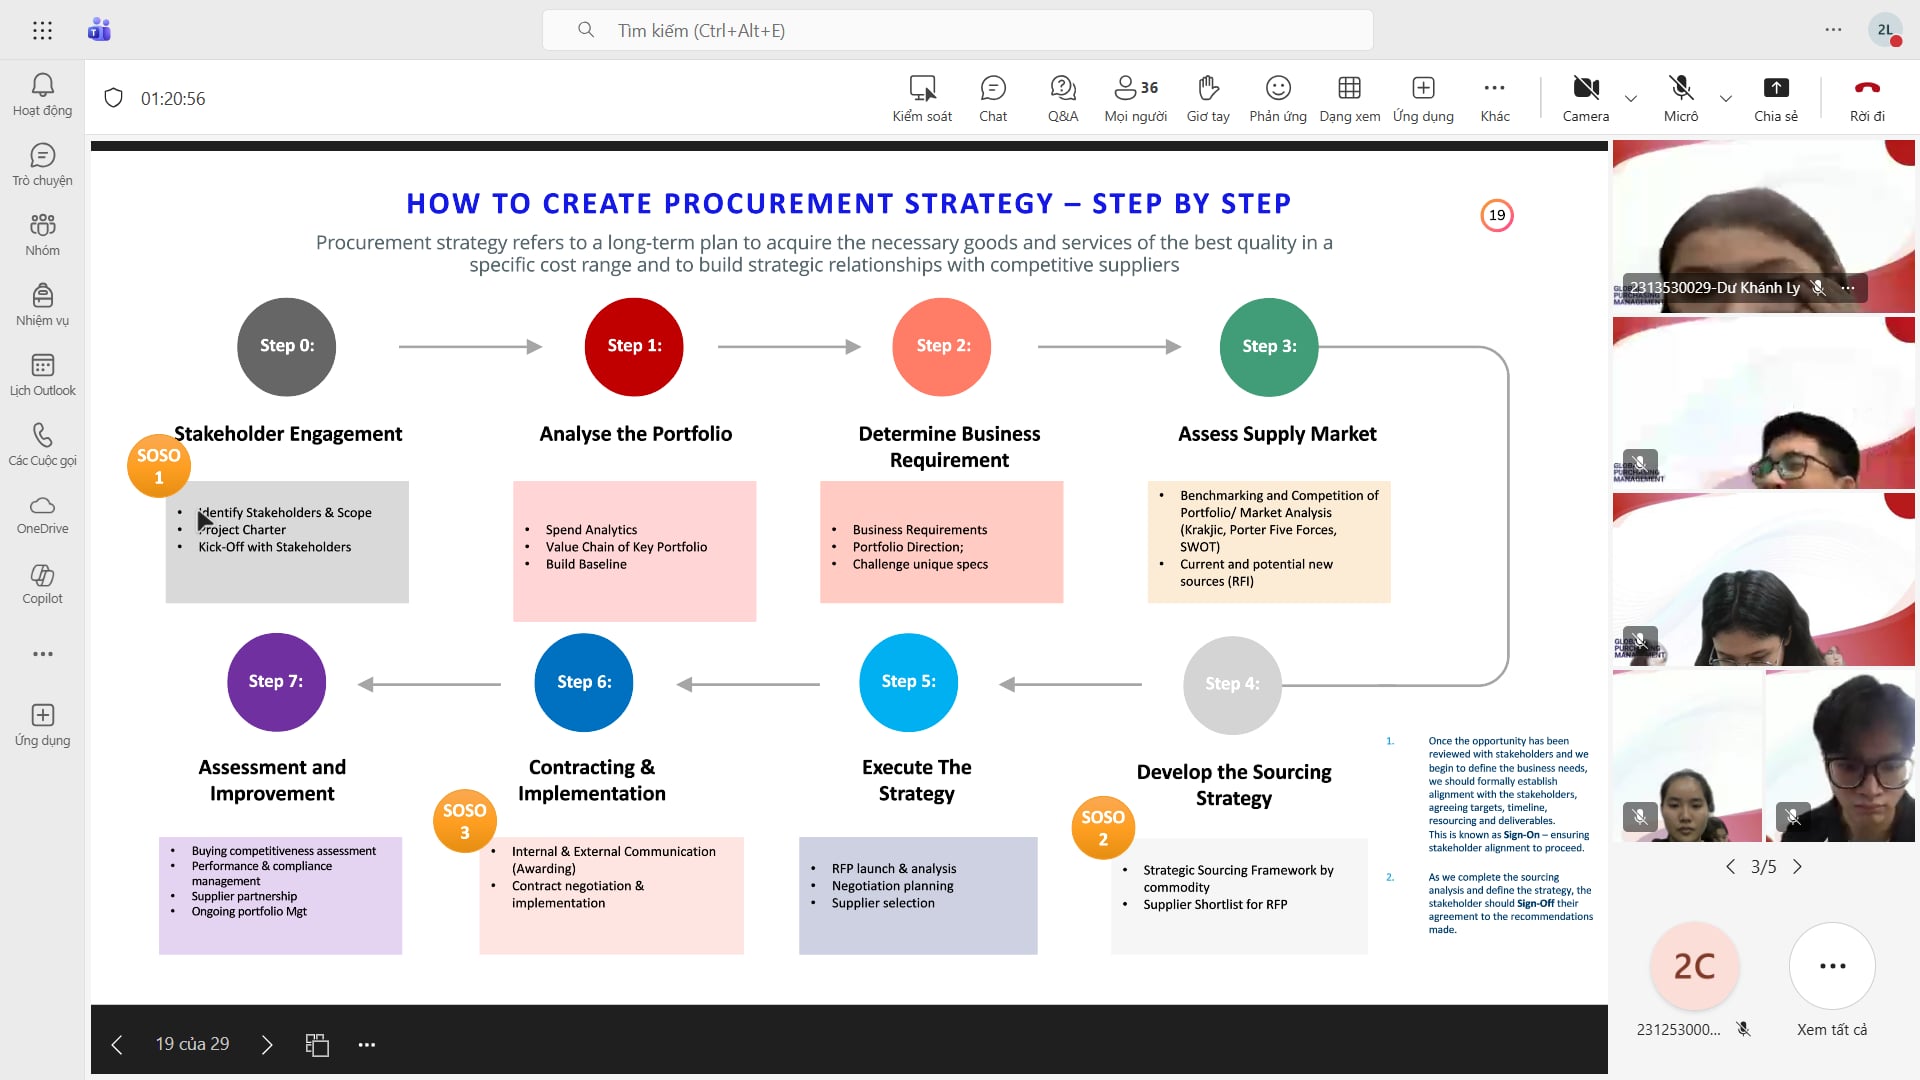Click the Rời đi leave button
The height and width of the screenshot is (1080, 1920).
point(1866,98)
